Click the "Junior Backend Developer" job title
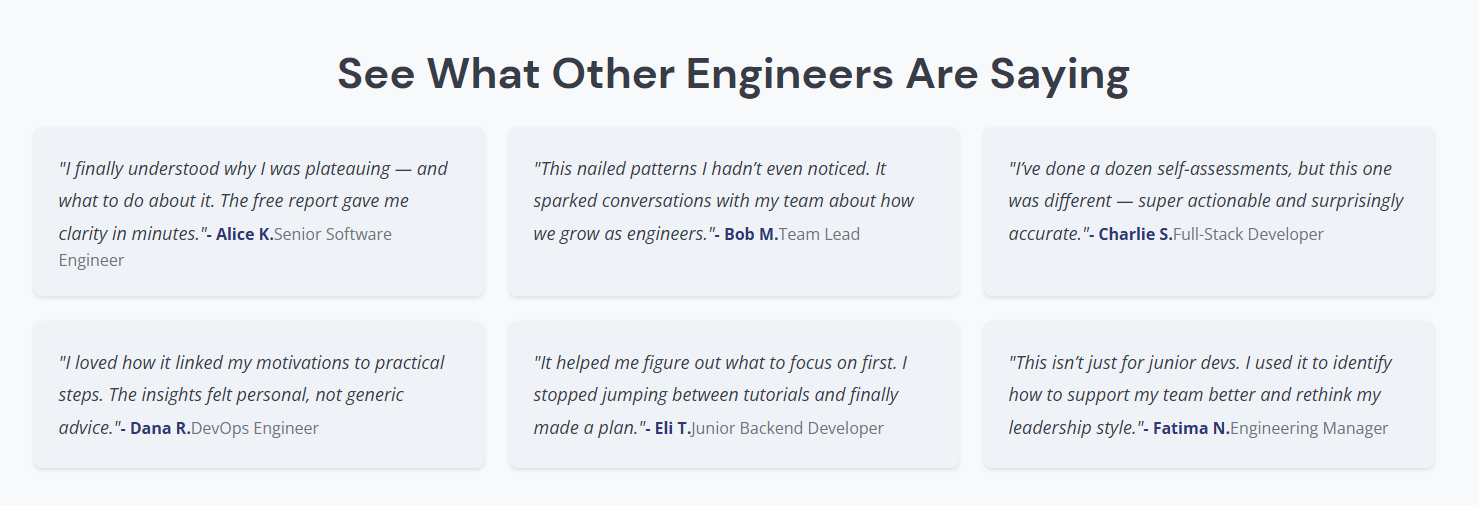 [787, 429]
